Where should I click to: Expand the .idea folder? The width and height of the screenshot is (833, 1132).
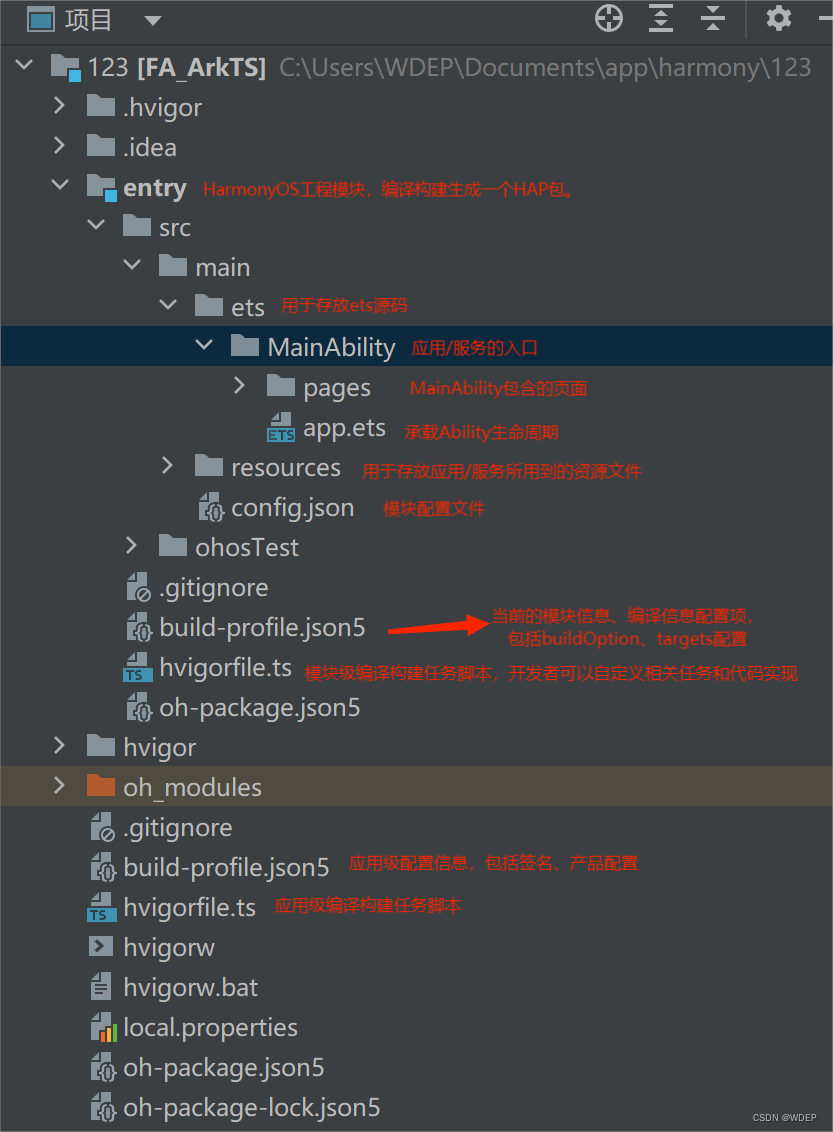tap(60, 146)
